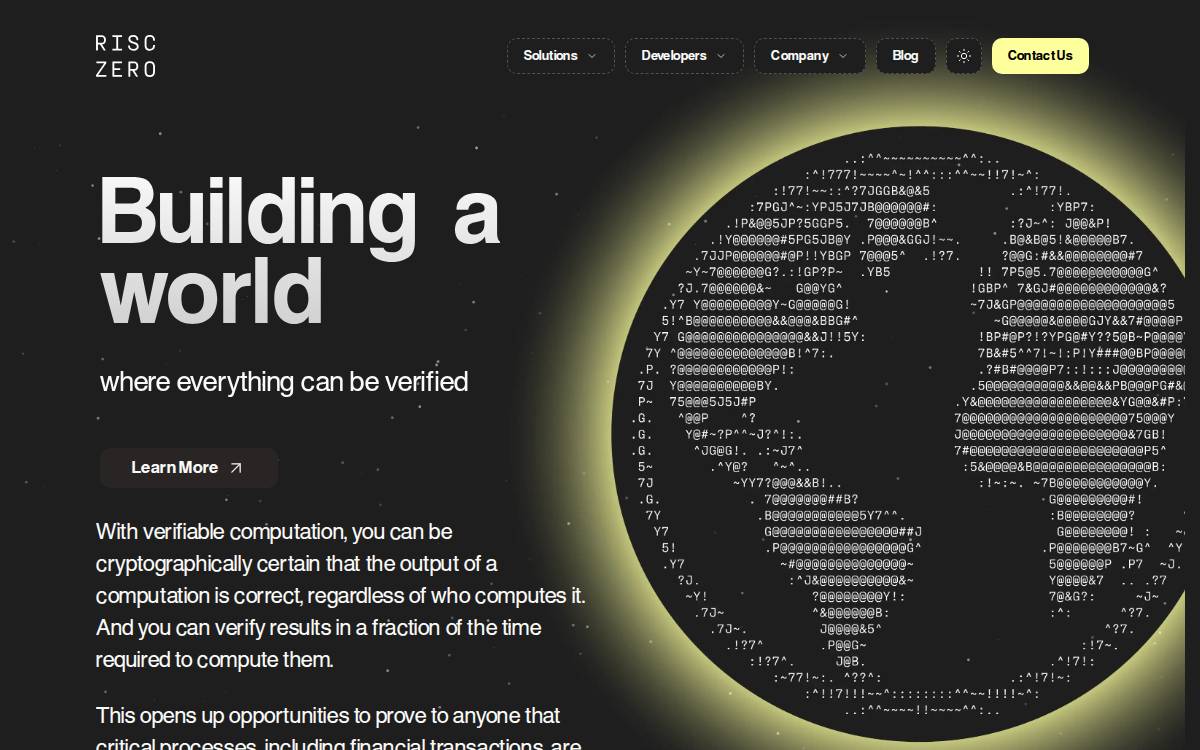The height and width of the screenshot is (750, 1200).
Task: Open the RISC ZERO logo home link
Action: pyautogui.click(x=126, y=56)
